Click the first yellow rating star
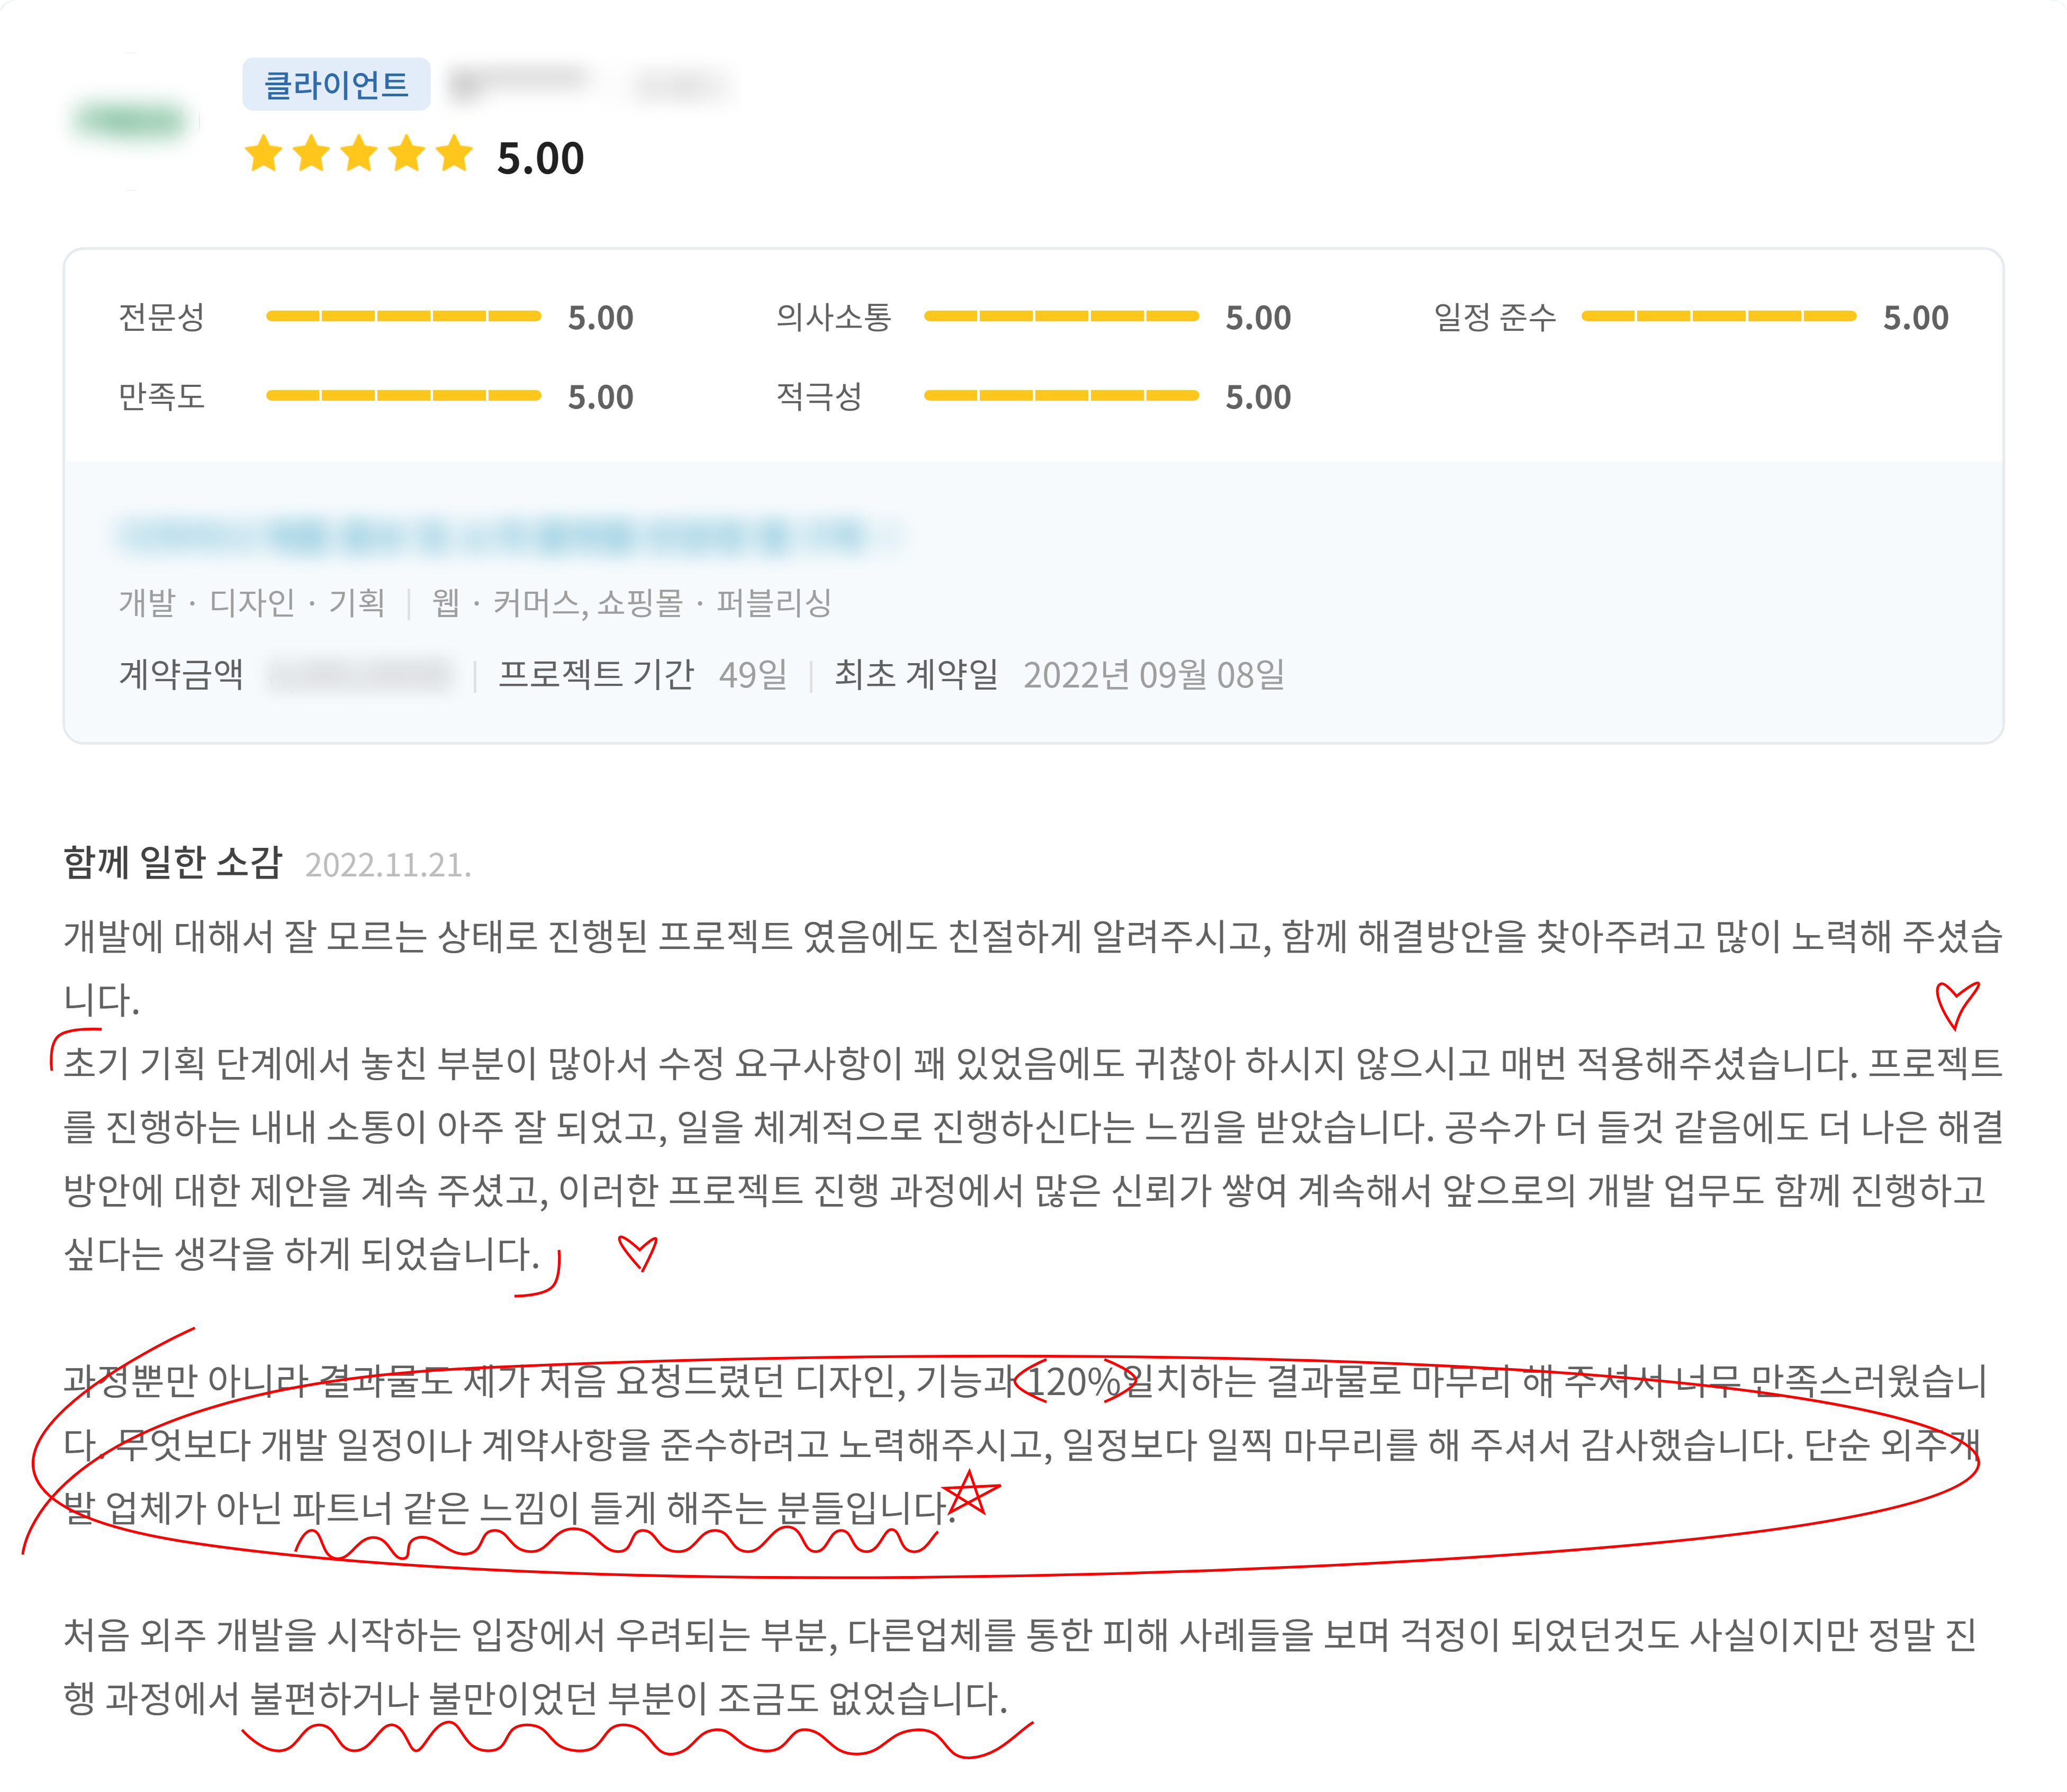This screenshot has width=2067, height=1792. pyautogui.click(x=264, y=154)
